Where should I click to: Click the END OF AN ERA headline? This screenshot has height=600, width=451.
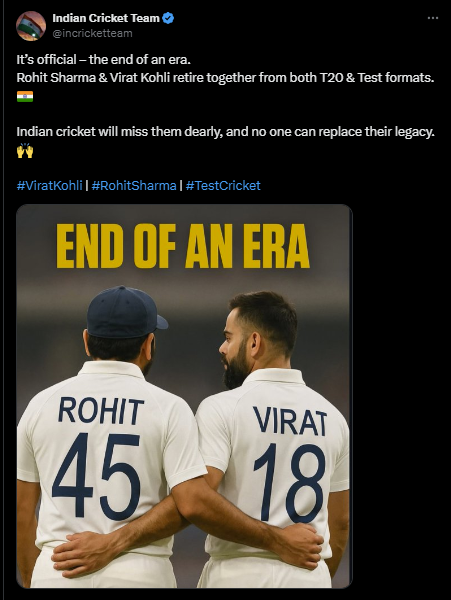[183, 246]
